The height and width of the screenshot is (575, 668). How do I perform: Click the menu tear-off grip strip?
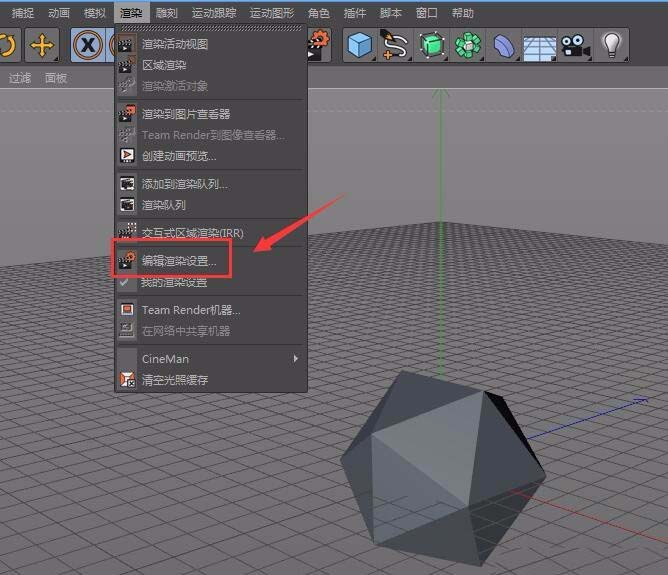[211, 28]
